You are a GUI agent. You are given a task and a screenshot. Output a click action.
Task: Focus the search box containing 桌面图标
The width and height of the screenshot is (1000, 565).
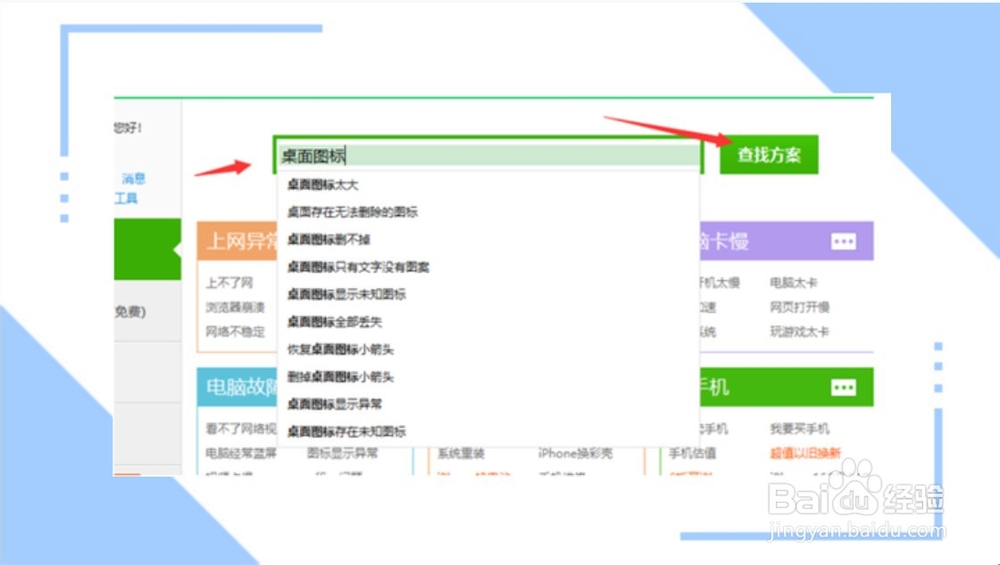coord(489,155)
